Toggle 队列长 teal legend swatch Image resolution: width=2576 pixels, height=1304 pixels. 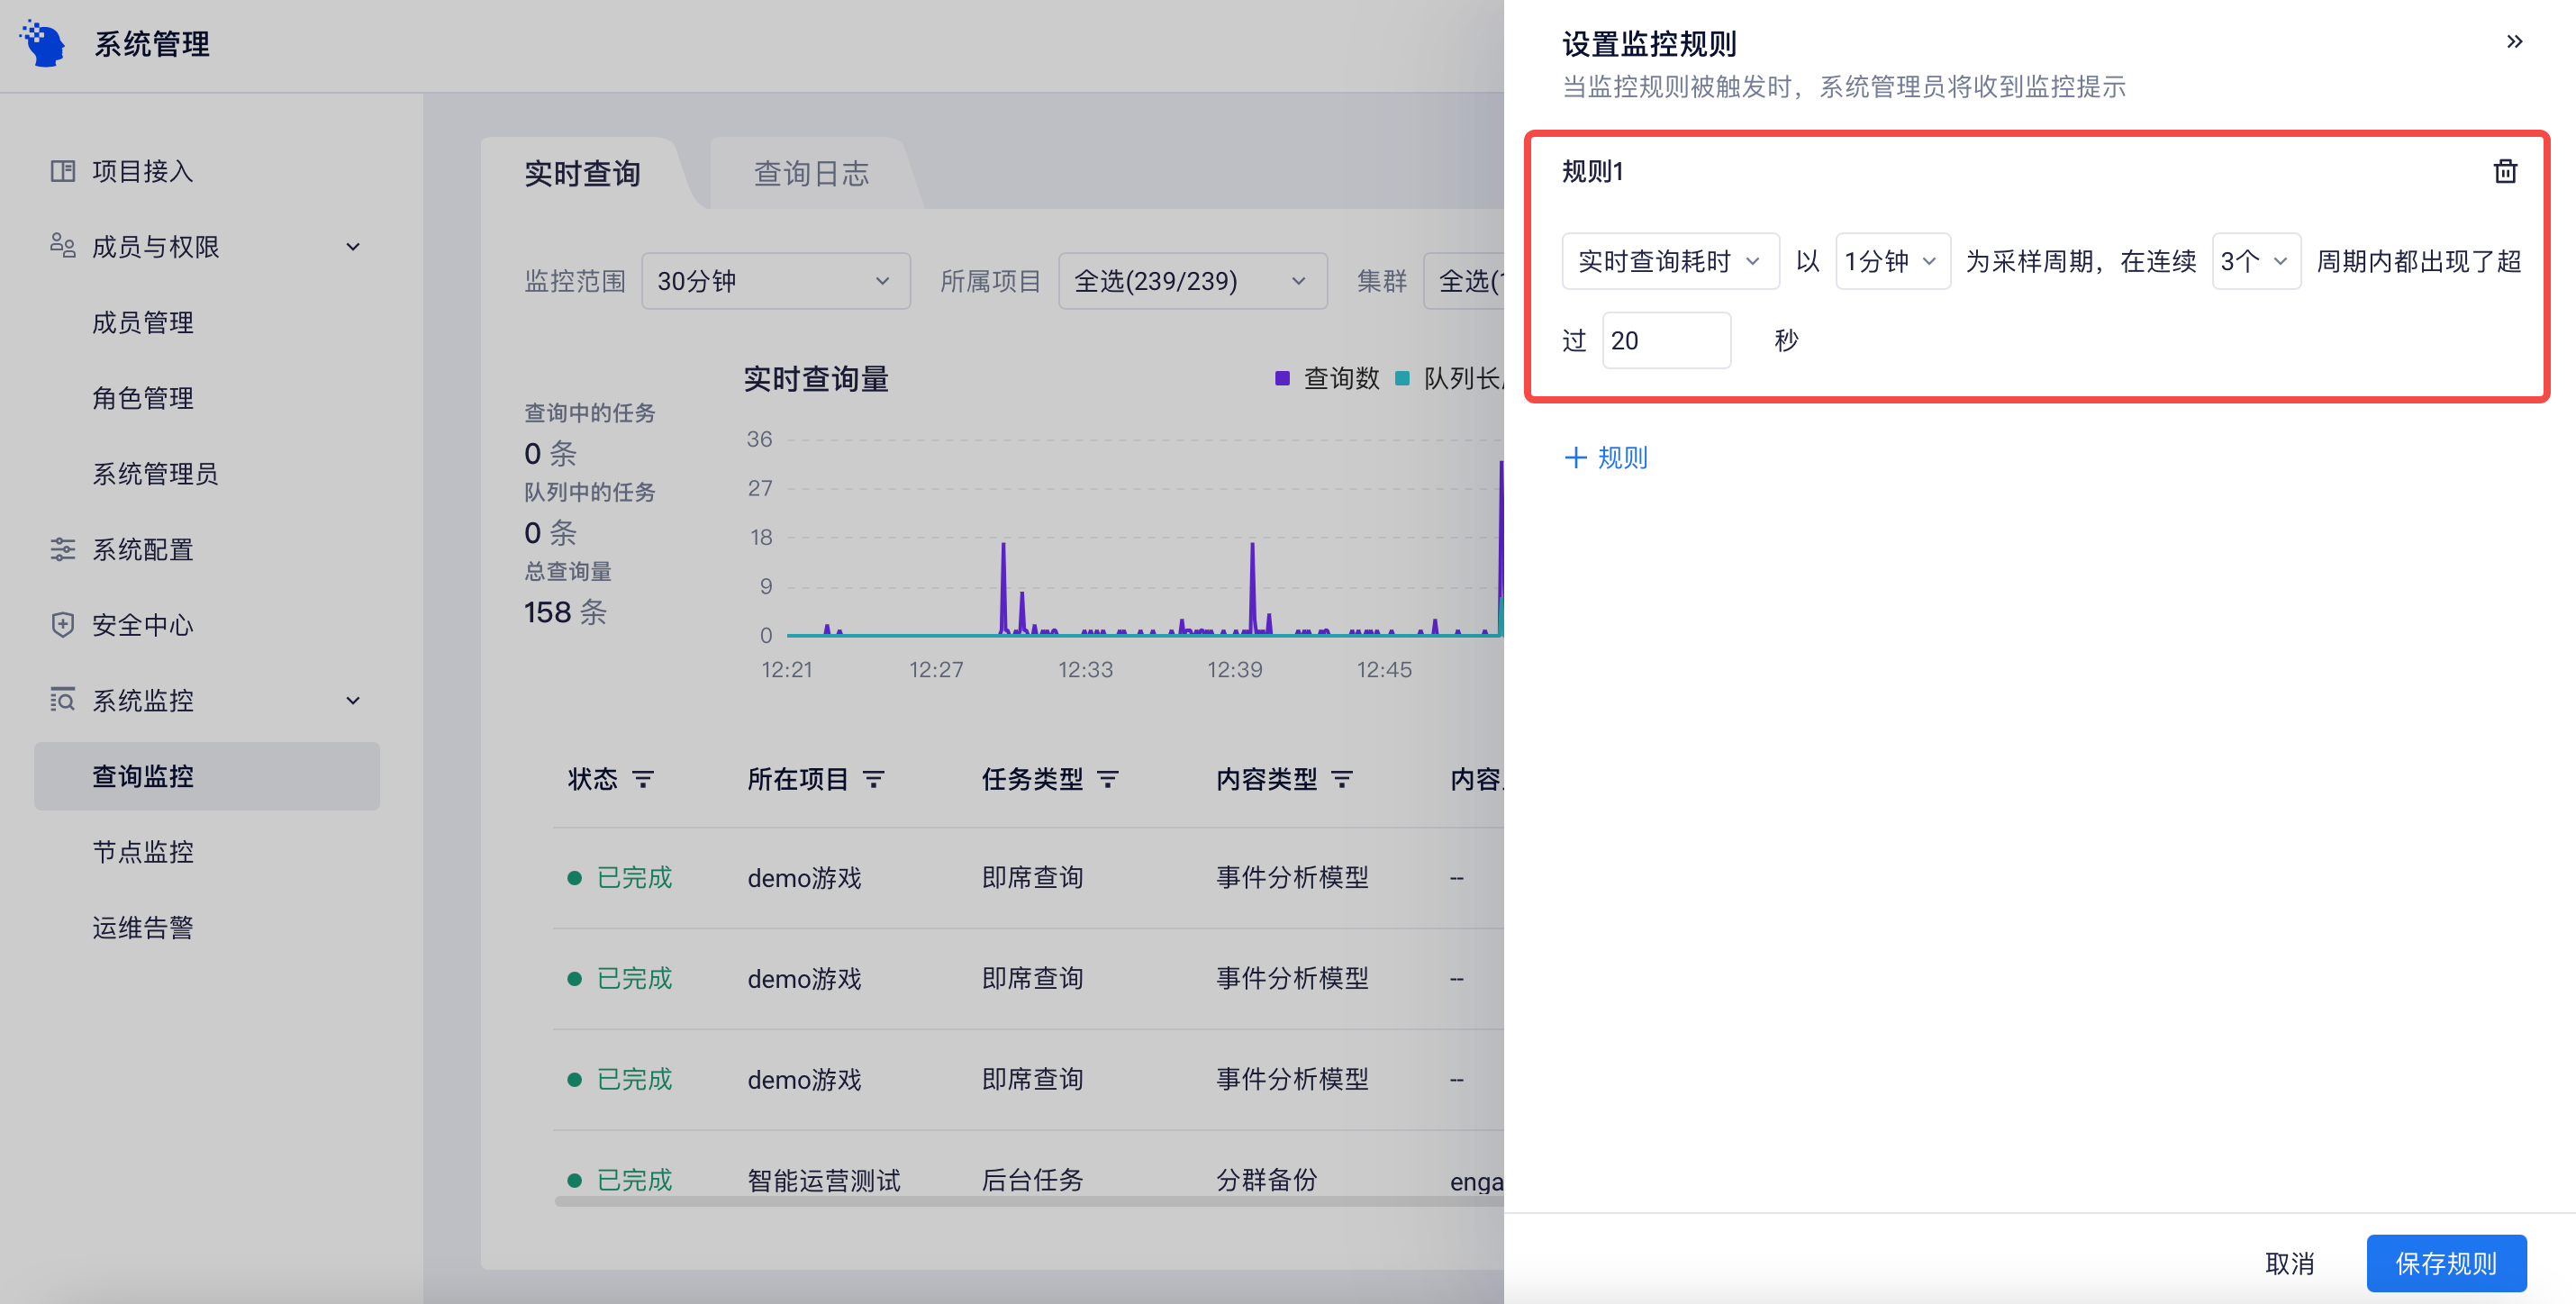coord(1402,378)
